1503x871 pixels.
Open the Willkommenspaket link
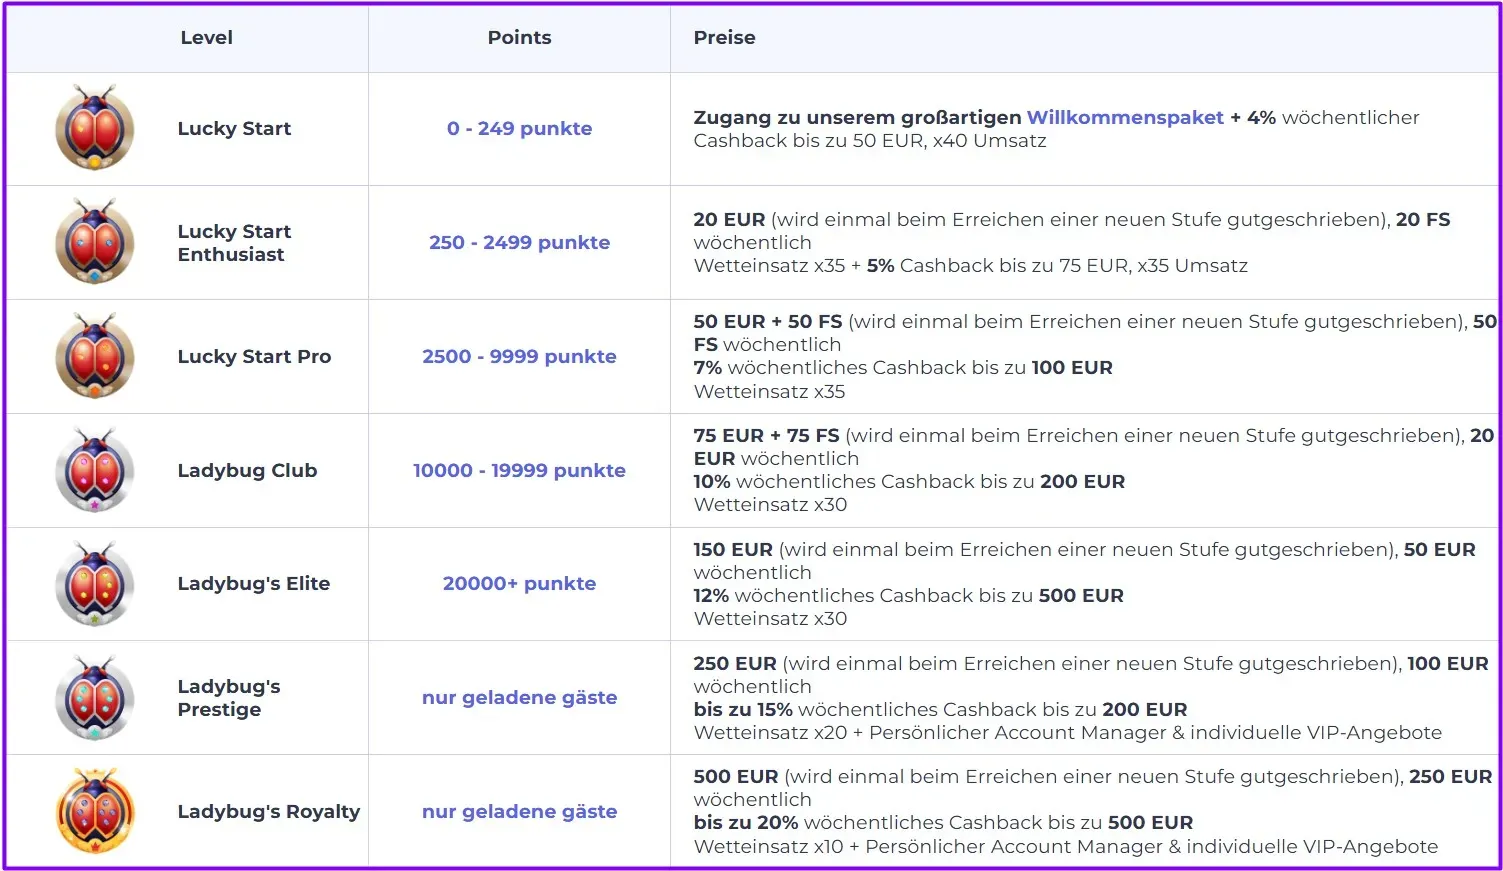[1125, 117]
